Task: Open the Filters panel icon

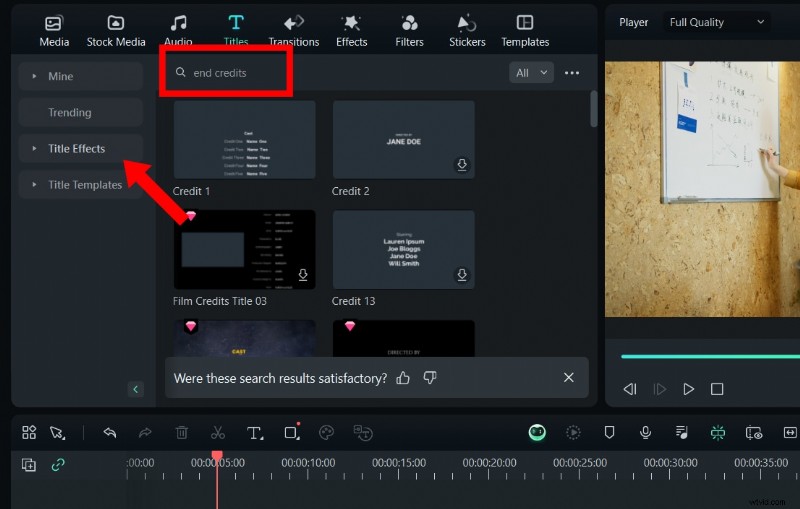Action: (x=409, y=30)
